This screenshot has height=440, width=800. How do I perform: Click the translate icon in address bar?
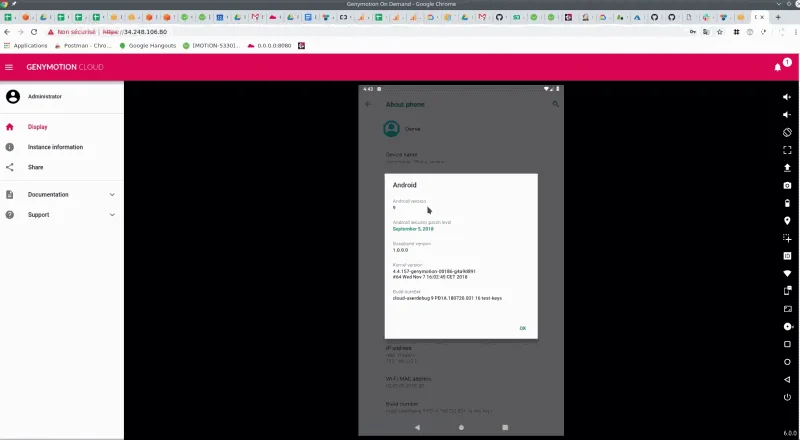pos(706,32)
